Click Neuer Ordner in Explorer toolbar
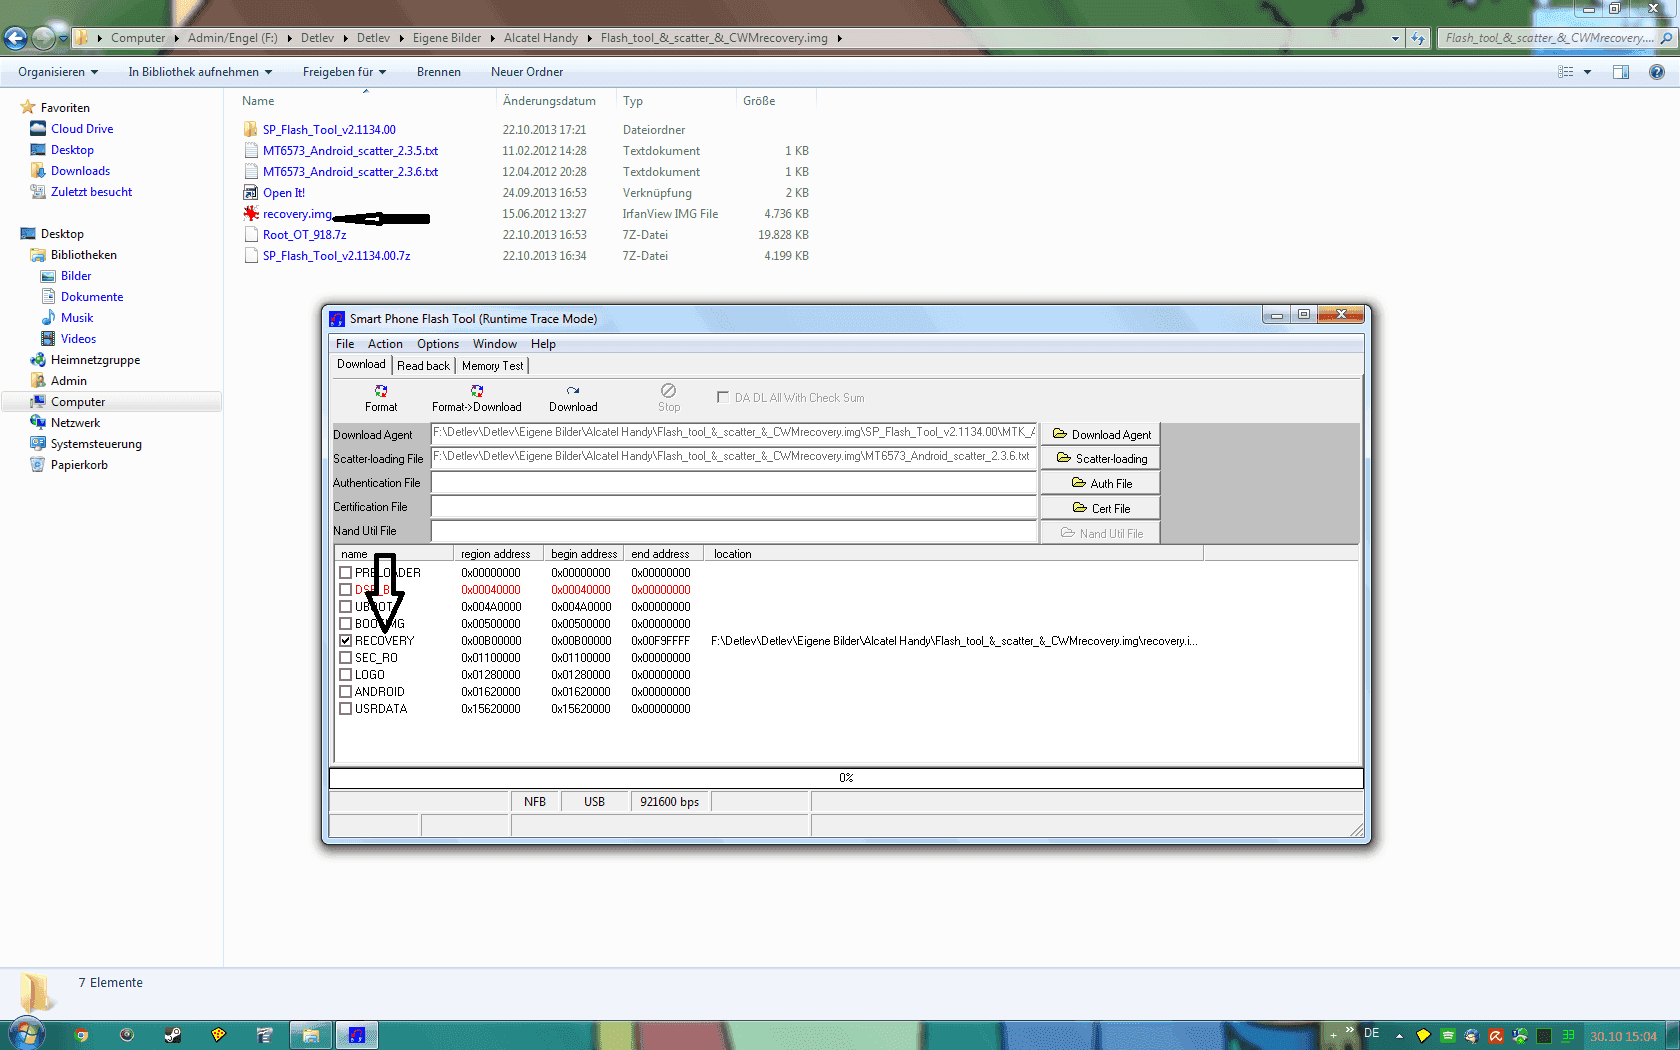The image size is (1680, 1050). 527,72
